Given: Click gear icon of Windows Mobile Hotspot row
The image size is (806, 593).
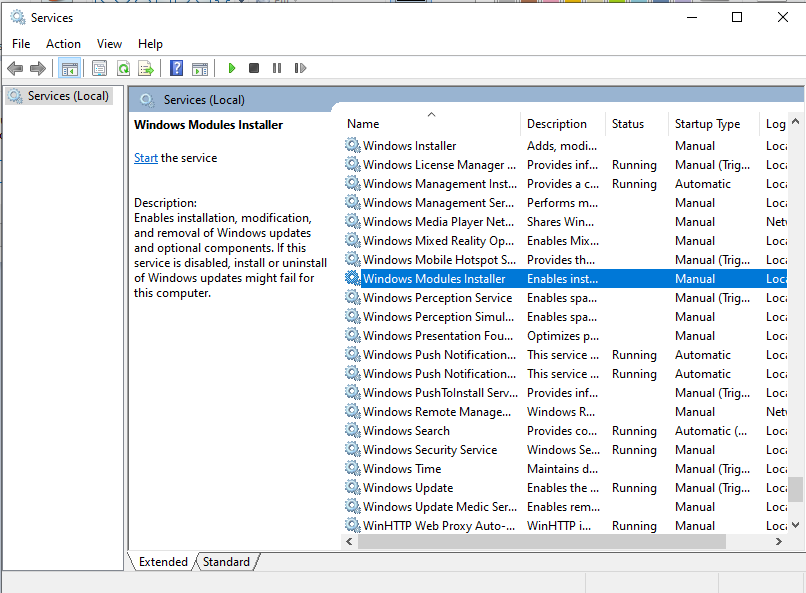Looking at the screenshot, I should (x=353, y=260).
